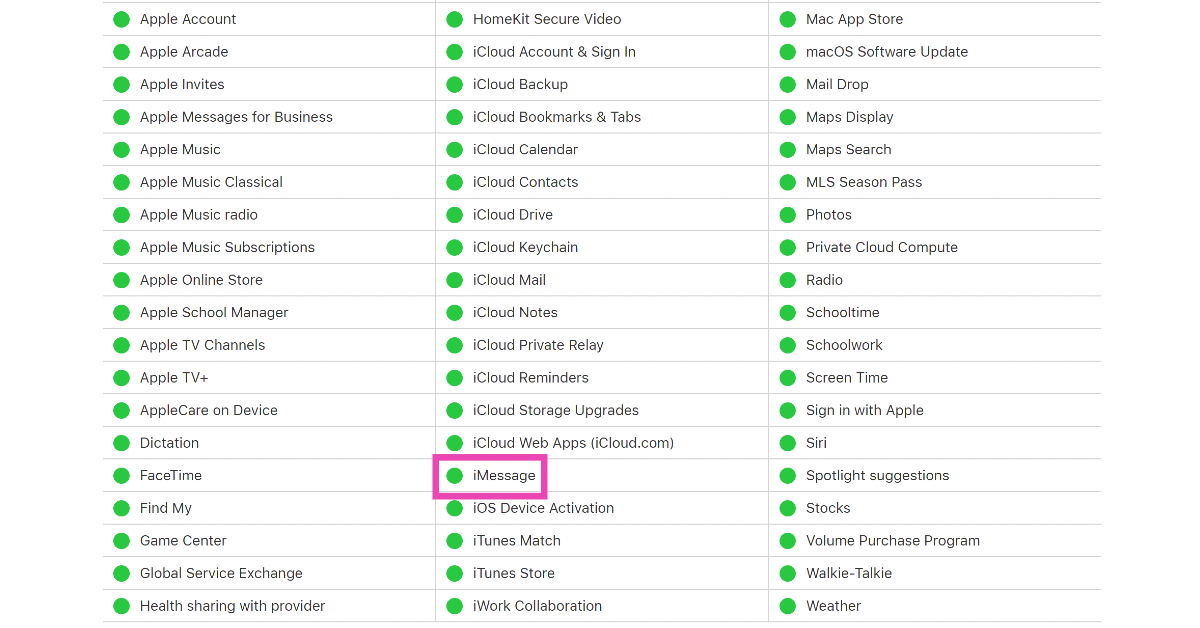Click the green indicator beside Weather
Image resolution: width=1200 pixels, height=628 pixels.
[787, 606]
